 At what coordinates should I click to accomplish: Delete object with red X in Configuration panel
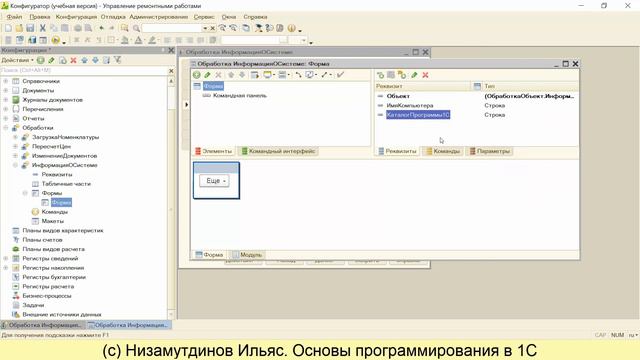pyautogui.click(x=73, y=60)
